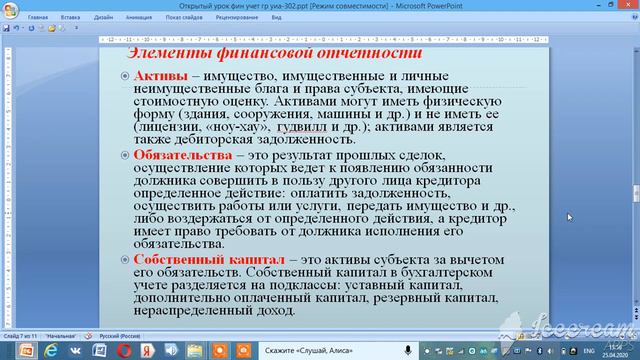Switch to the Главная ribbon tab
640x360 pixels.
click(x=38, y=18)
